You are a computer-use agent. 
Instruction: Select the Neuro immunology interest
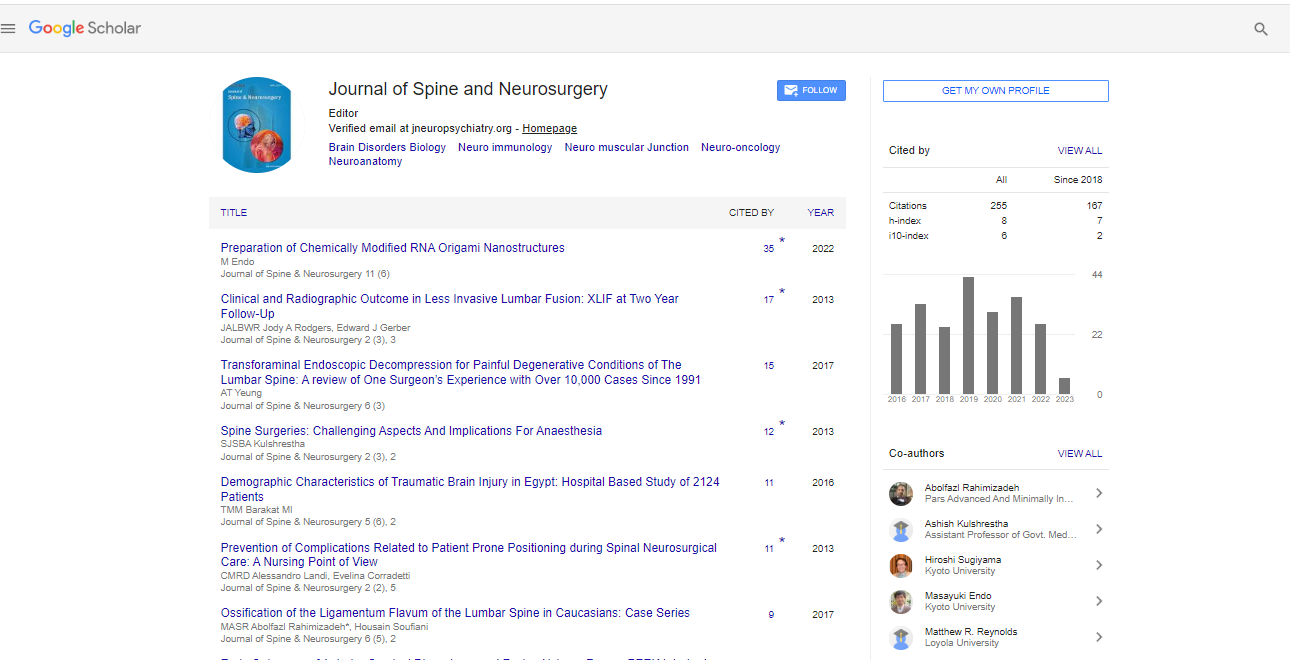505,147
